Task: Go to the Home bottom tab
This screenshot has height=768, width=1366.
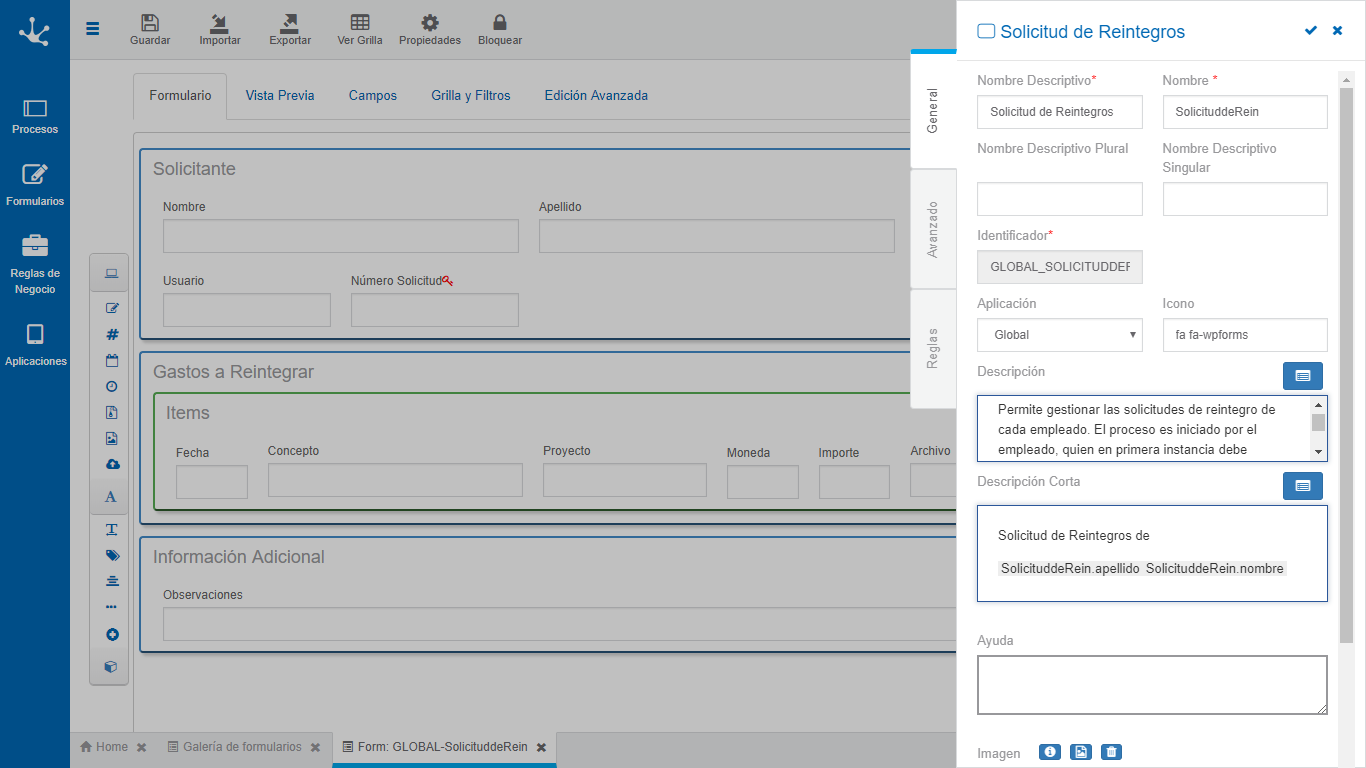Action: tap(104, 747)
